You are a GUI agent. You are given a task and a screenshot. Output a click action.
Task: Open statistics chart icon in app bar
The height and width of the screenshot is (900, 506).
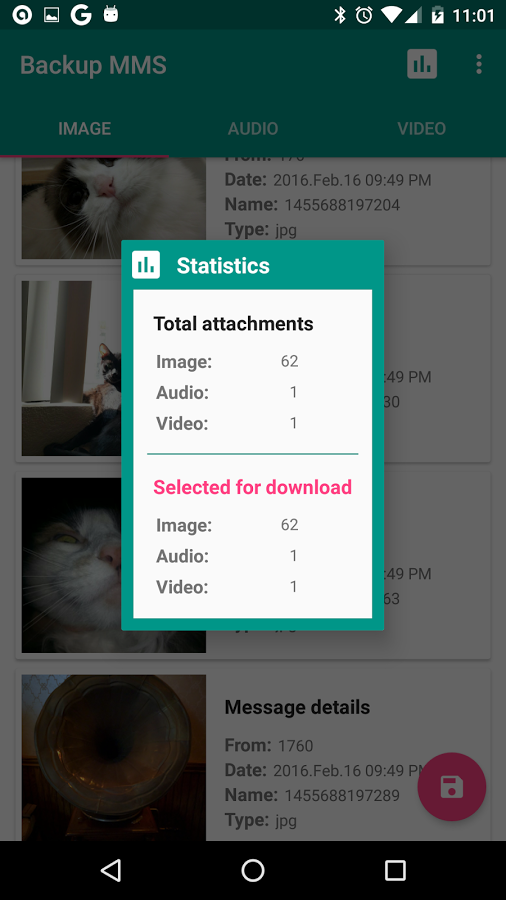click(x=422, y=64)
